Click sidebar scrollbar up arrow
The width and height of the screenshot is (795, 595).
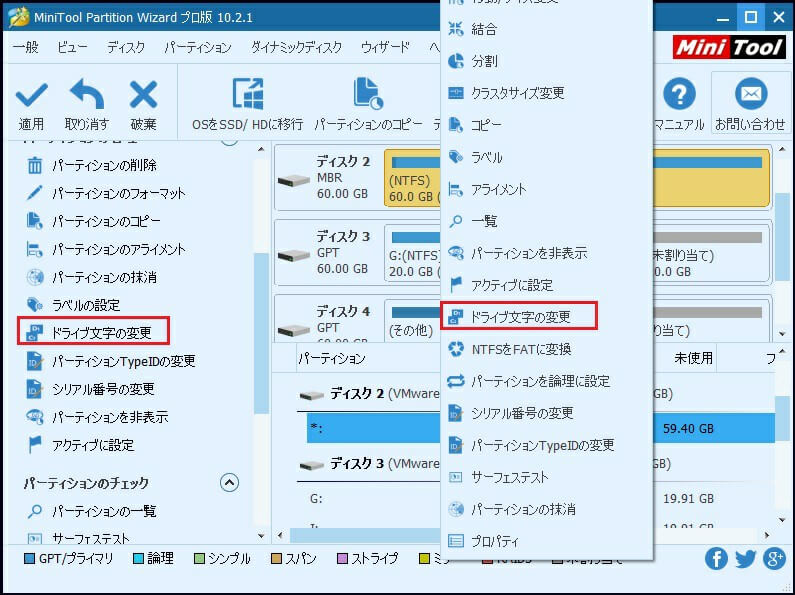pyautogui.click(x=261, y=150)
